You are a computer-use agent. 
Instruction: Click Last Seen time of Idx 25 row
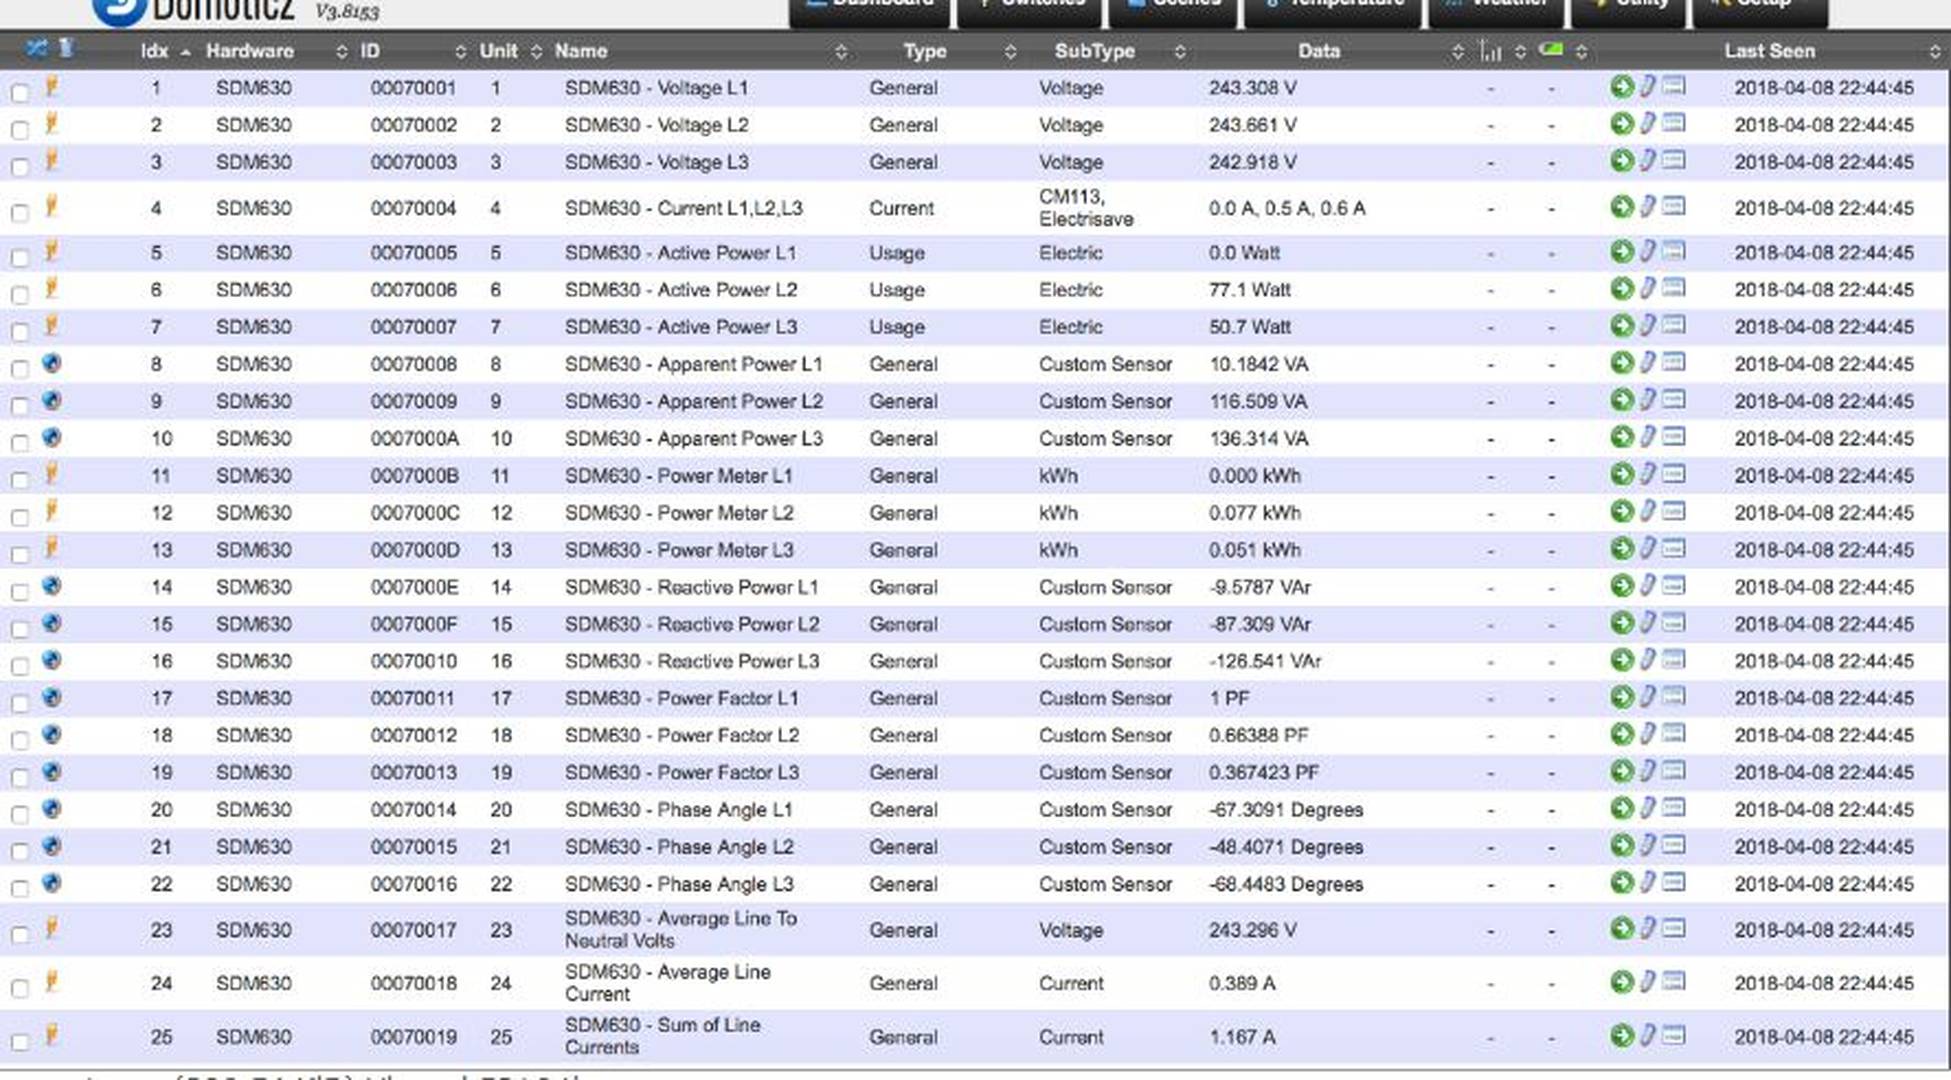[1824, 1037]
